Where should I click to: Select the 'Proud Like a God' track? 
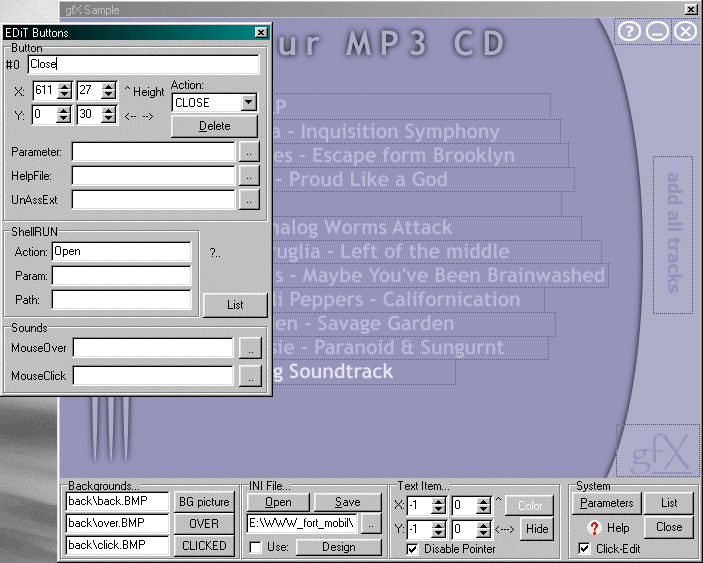(x=423, y=179)
